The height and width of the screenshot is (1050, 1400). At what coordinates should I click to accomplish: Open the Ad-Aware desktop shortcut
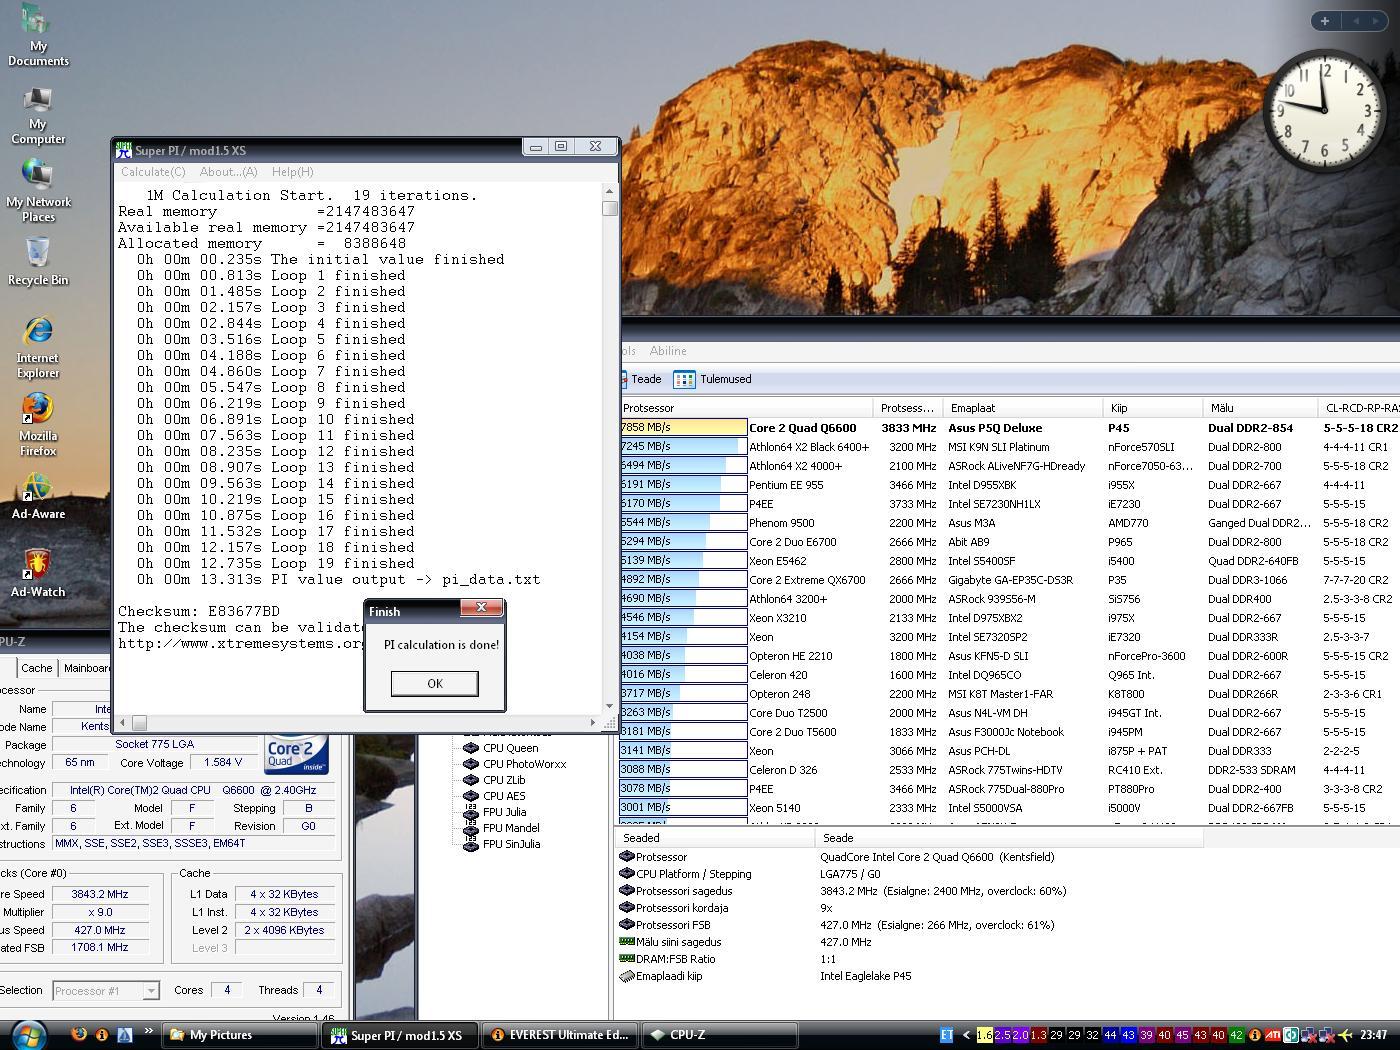[38, 496]
